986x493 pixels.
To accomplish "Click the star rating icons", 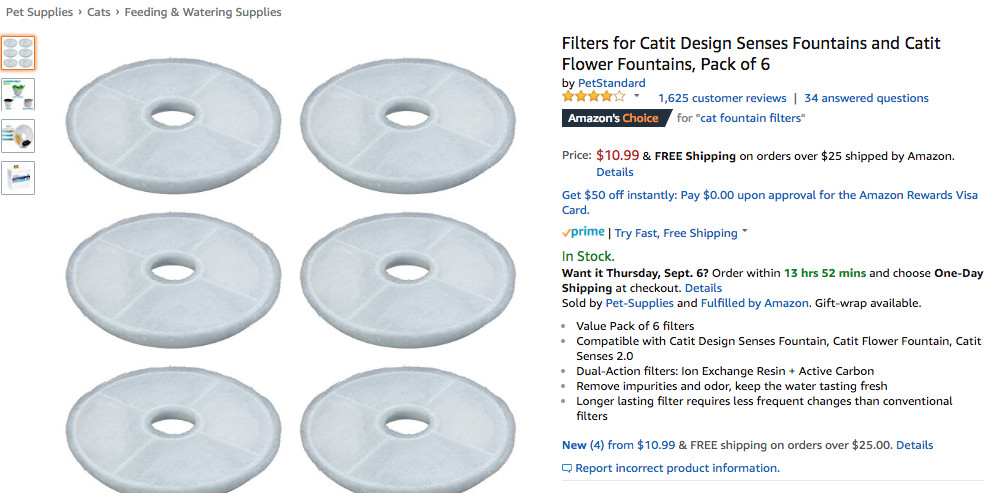I will pyautogui.click(x=593, y=98).
